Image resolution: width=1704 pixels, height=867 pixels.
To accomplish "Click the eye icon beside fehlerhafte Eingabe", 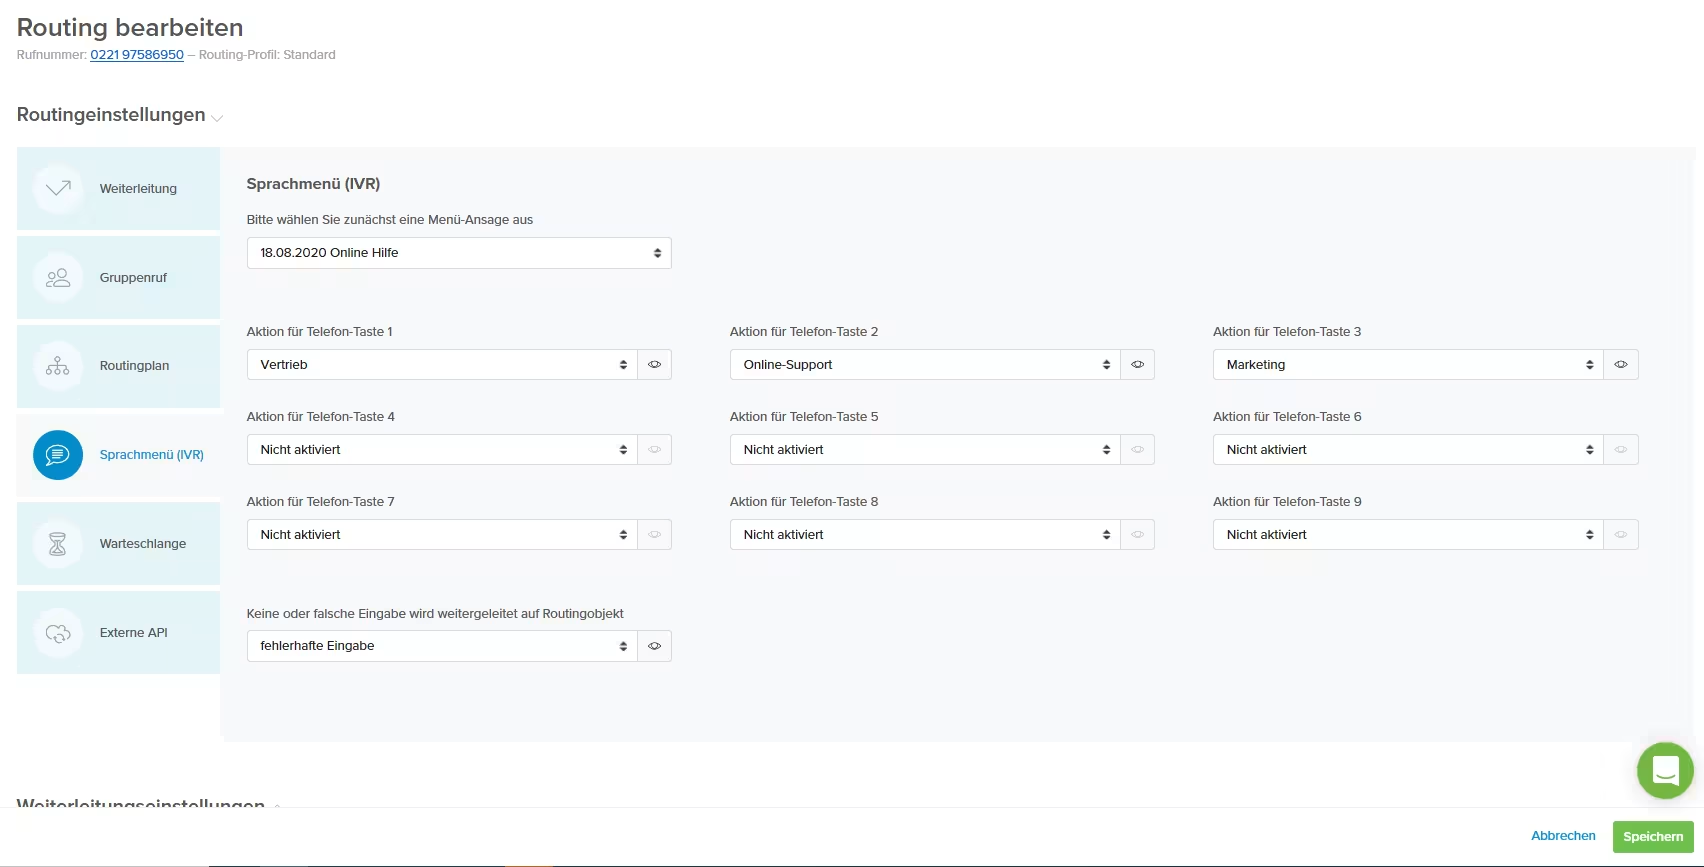I will [x=654, y=646].
